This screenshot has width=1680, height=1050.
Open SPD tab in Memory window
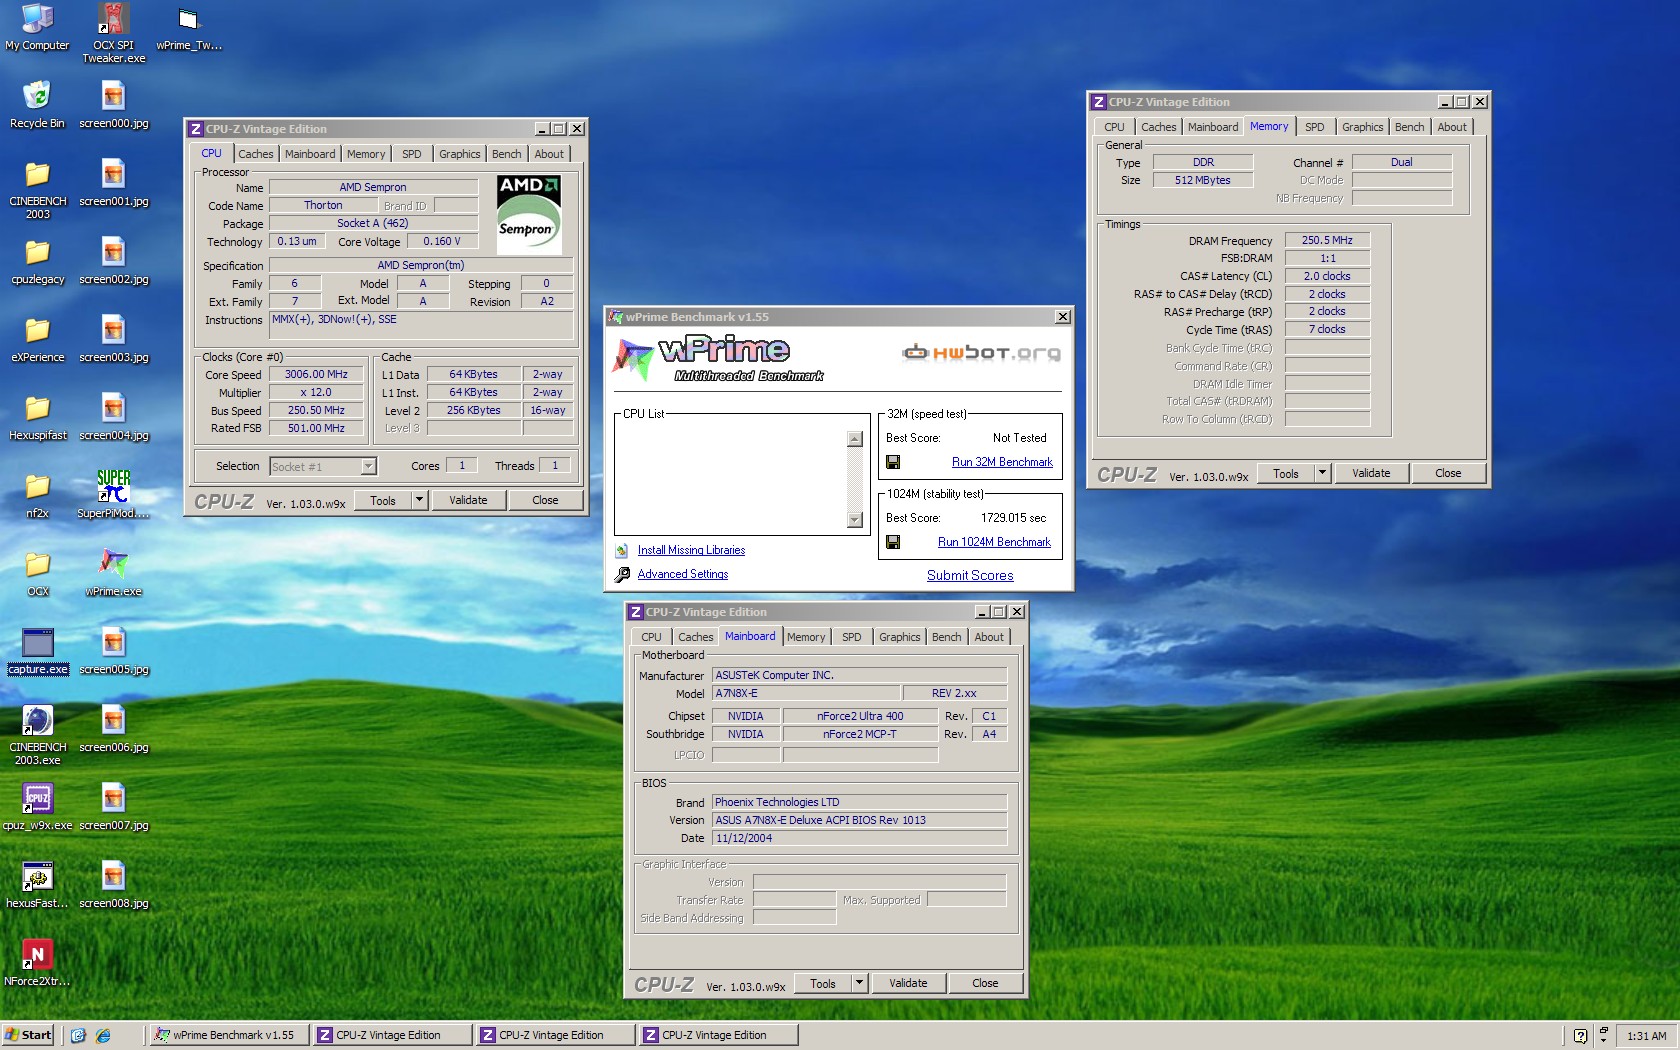1314,127
